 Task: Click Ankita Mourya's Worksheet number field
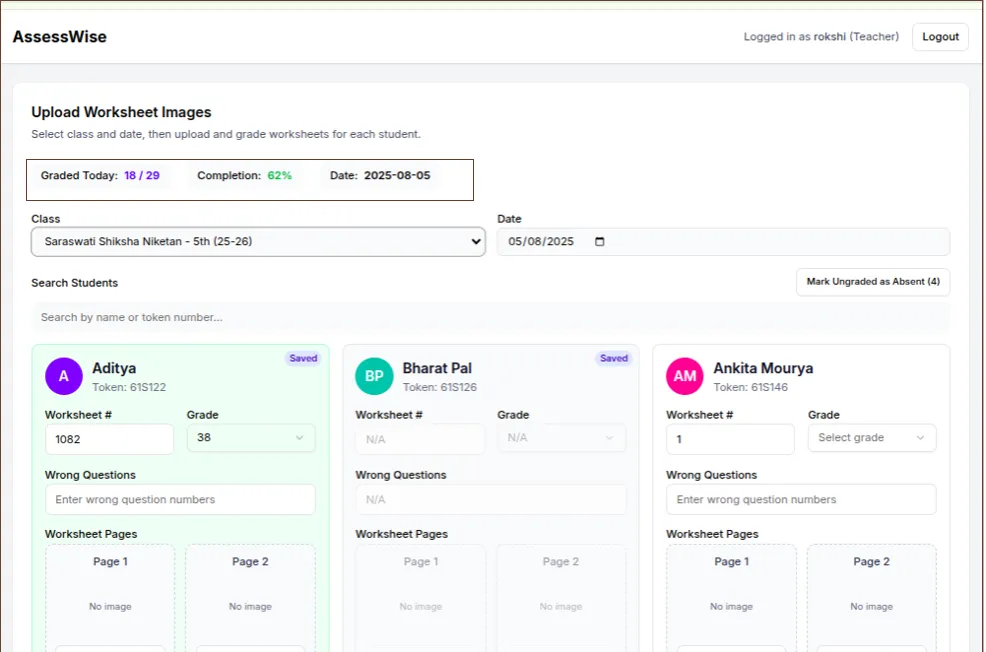[730, 439]
